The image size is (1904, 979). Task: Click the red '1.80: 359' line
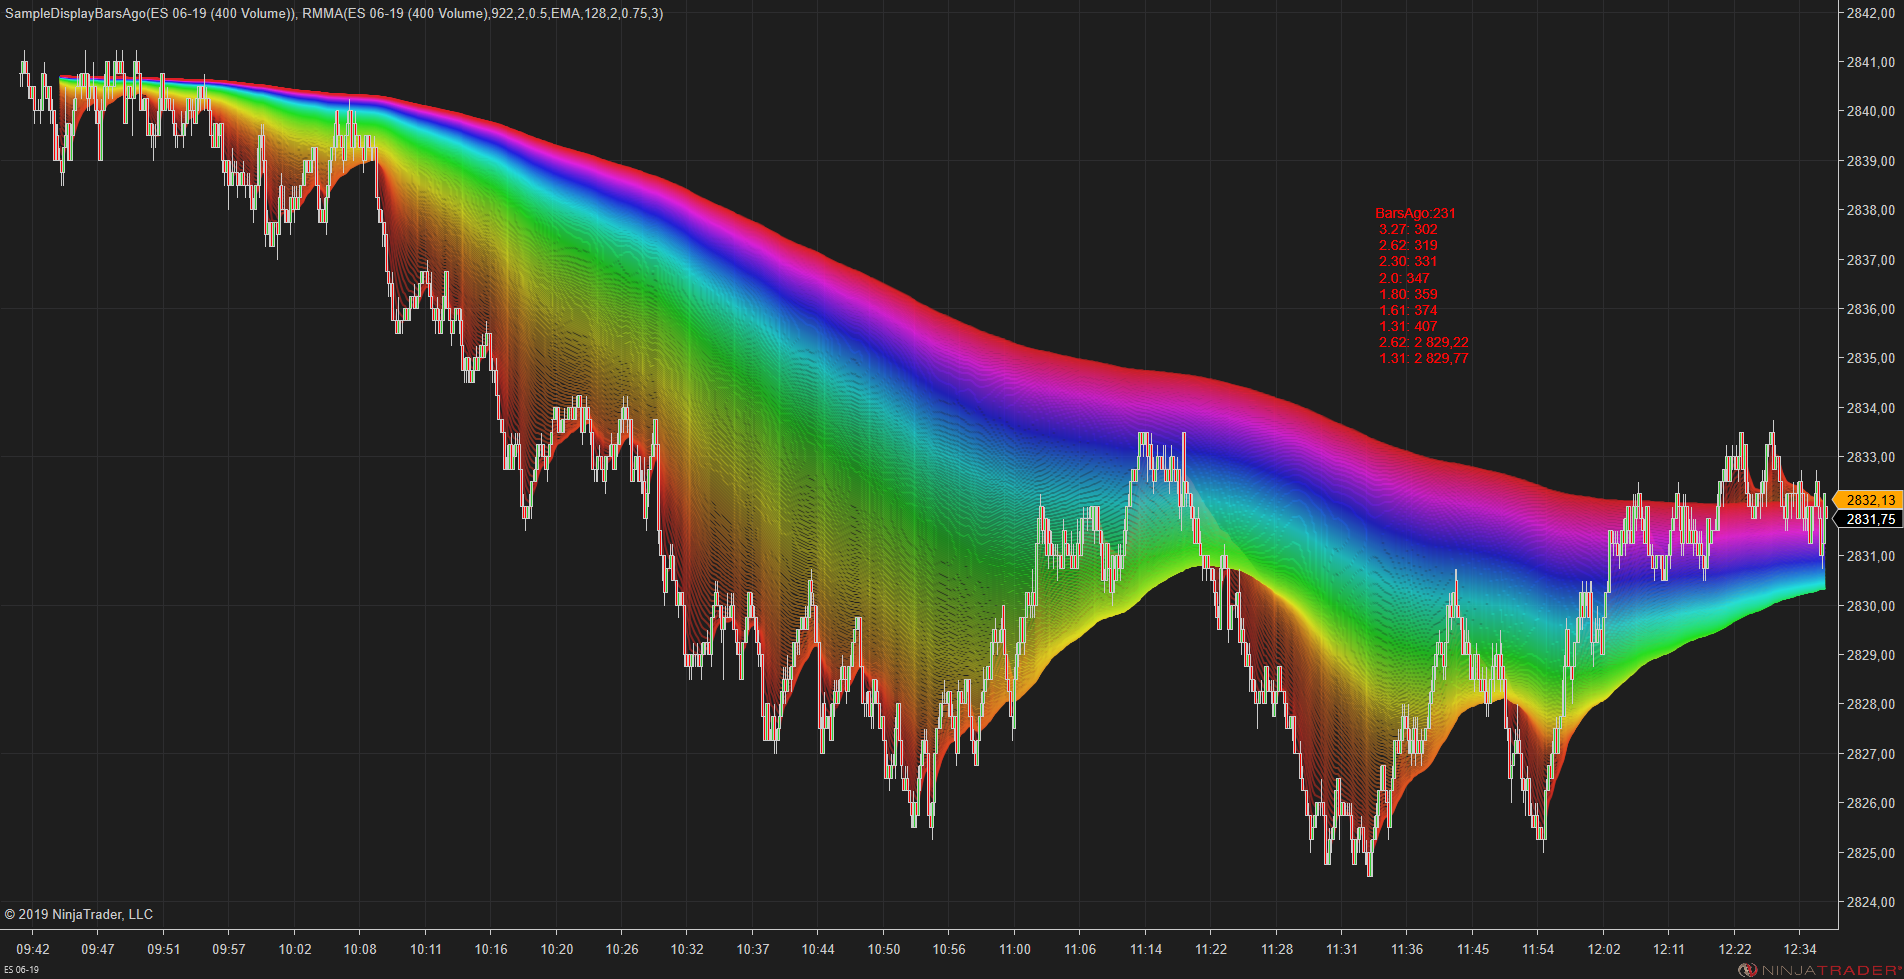[x=1408, y=294]
